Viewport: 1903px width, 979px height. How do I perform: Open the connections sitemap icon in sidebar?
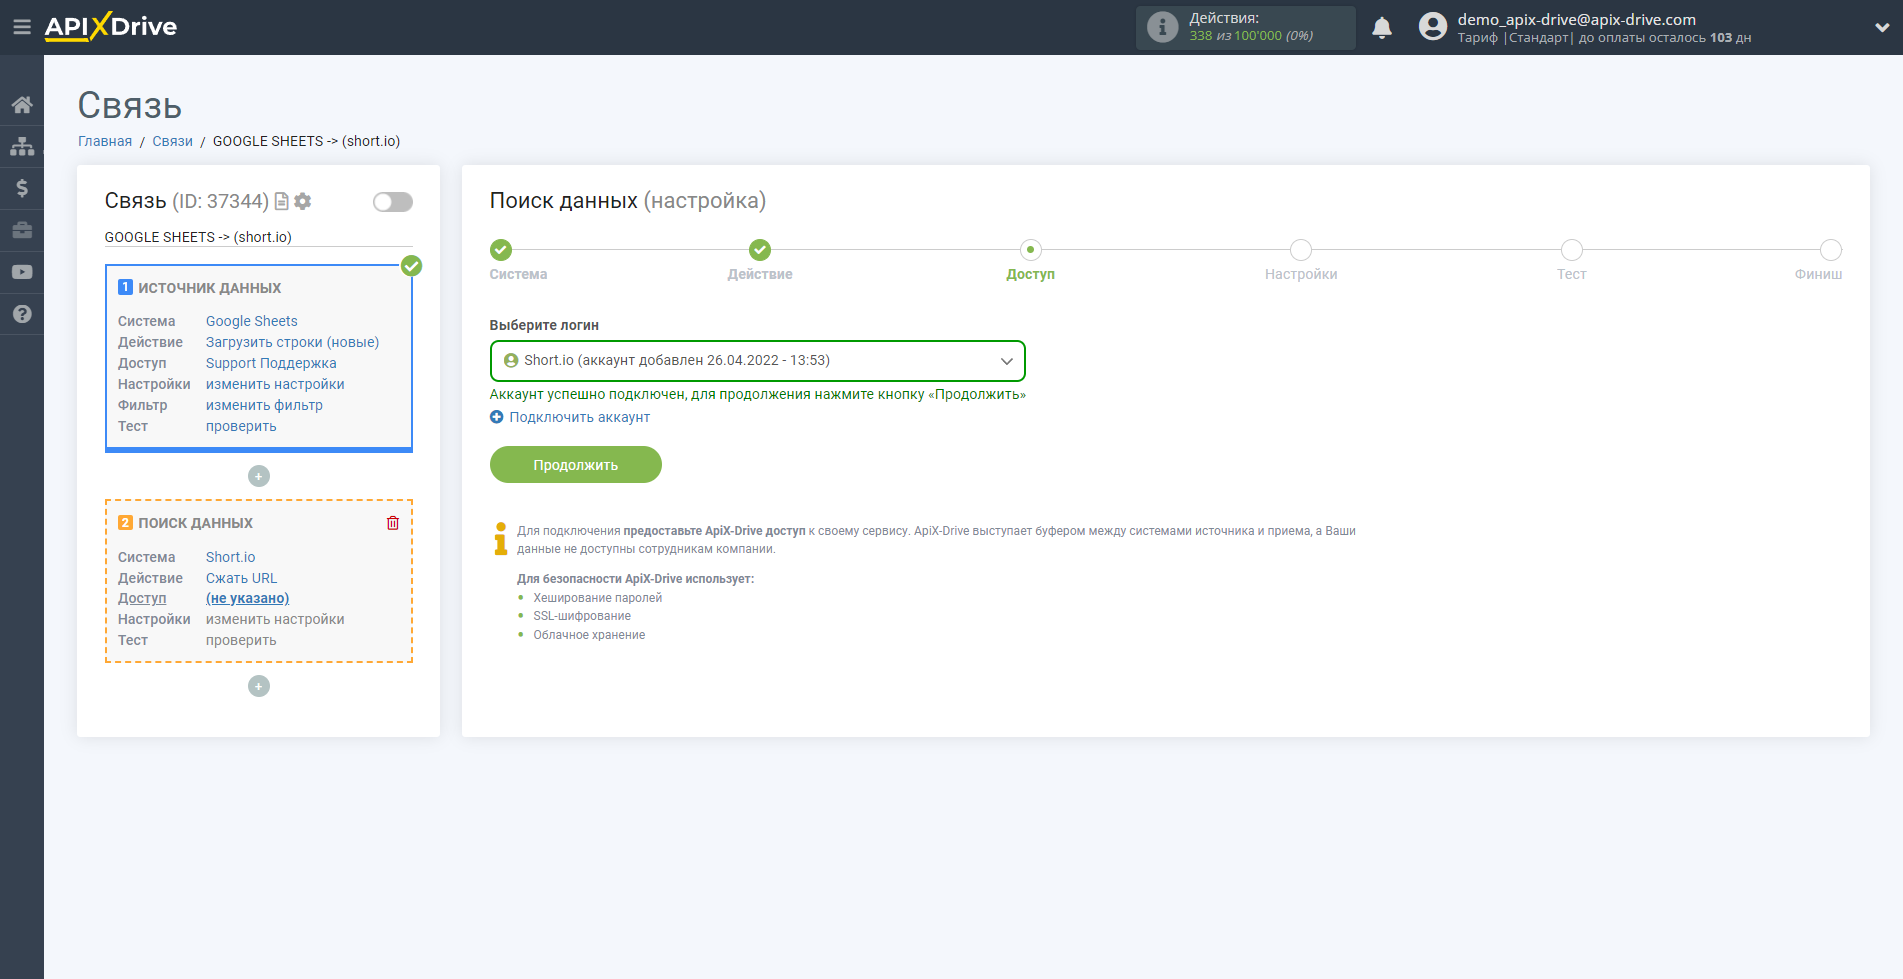22,146
